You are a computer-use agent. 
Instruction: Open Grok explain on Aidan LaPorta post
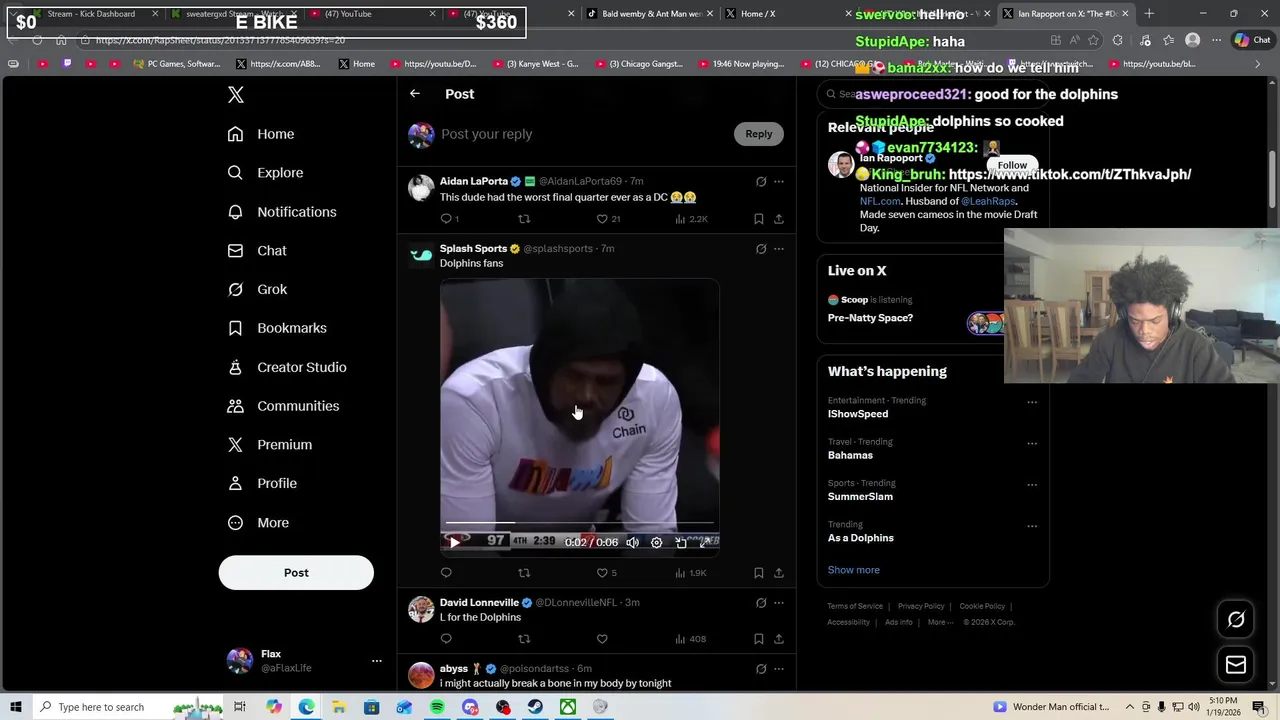(x=761, y=182)
